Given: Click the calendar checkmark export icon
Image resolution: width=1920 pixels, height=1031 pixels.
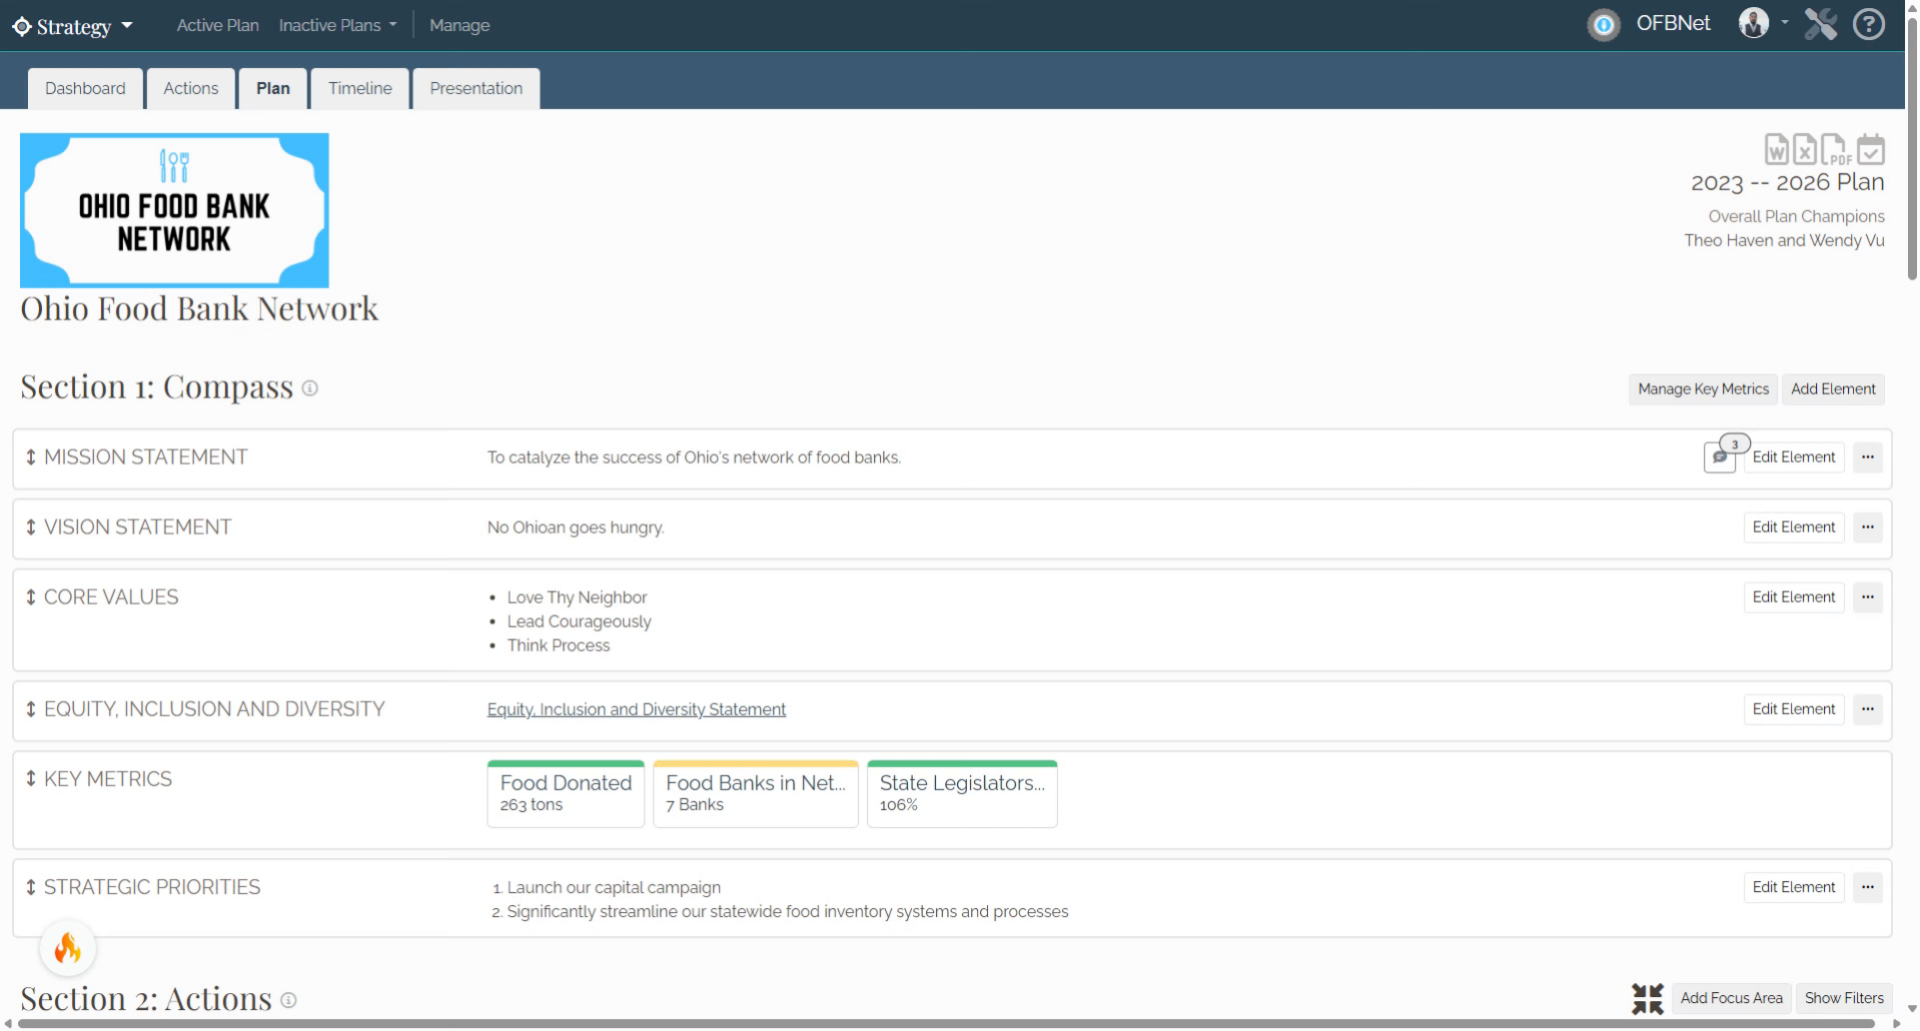Looking at the screenshot, I should [1871, 149].
